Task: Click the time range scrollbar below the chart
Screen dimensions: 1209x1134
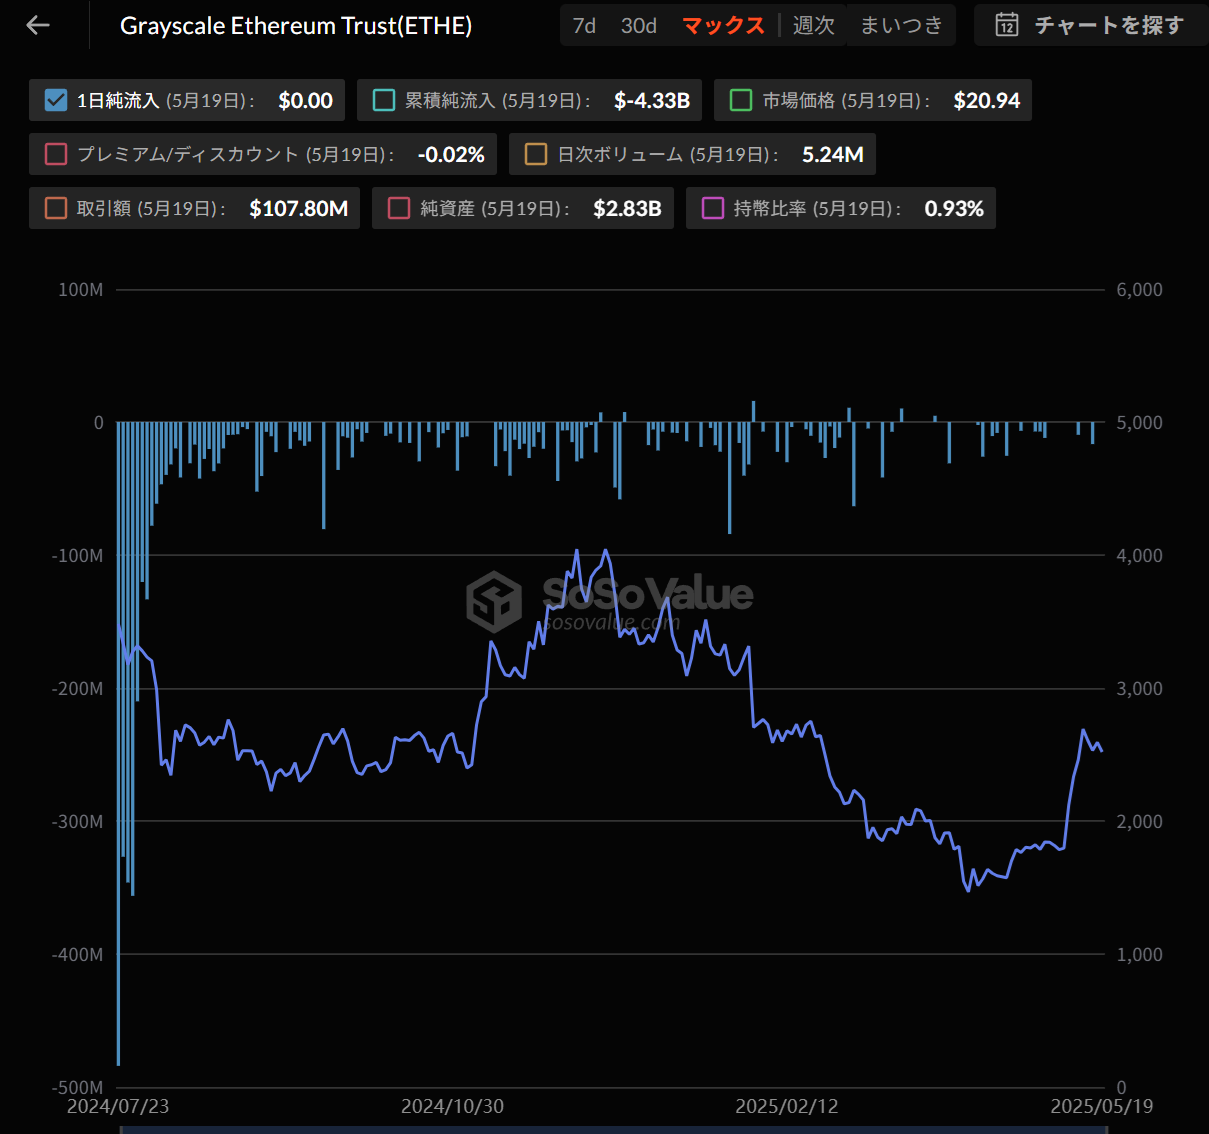Action: tap(612, 1129)
